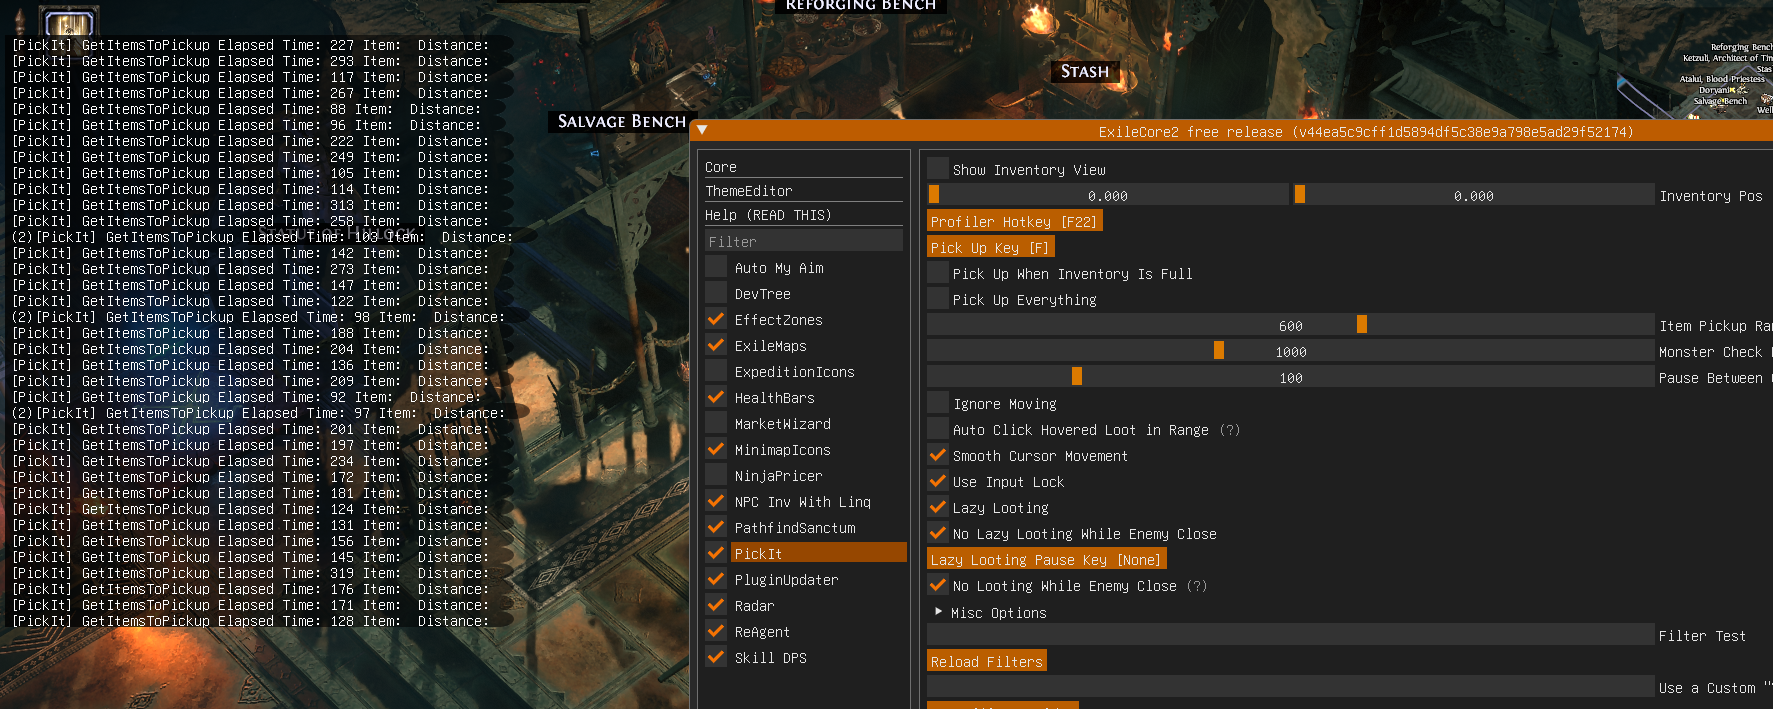Enable the Auto My Aim plugin checkbox
The image size is (1773, 709).
pos(716,267)
